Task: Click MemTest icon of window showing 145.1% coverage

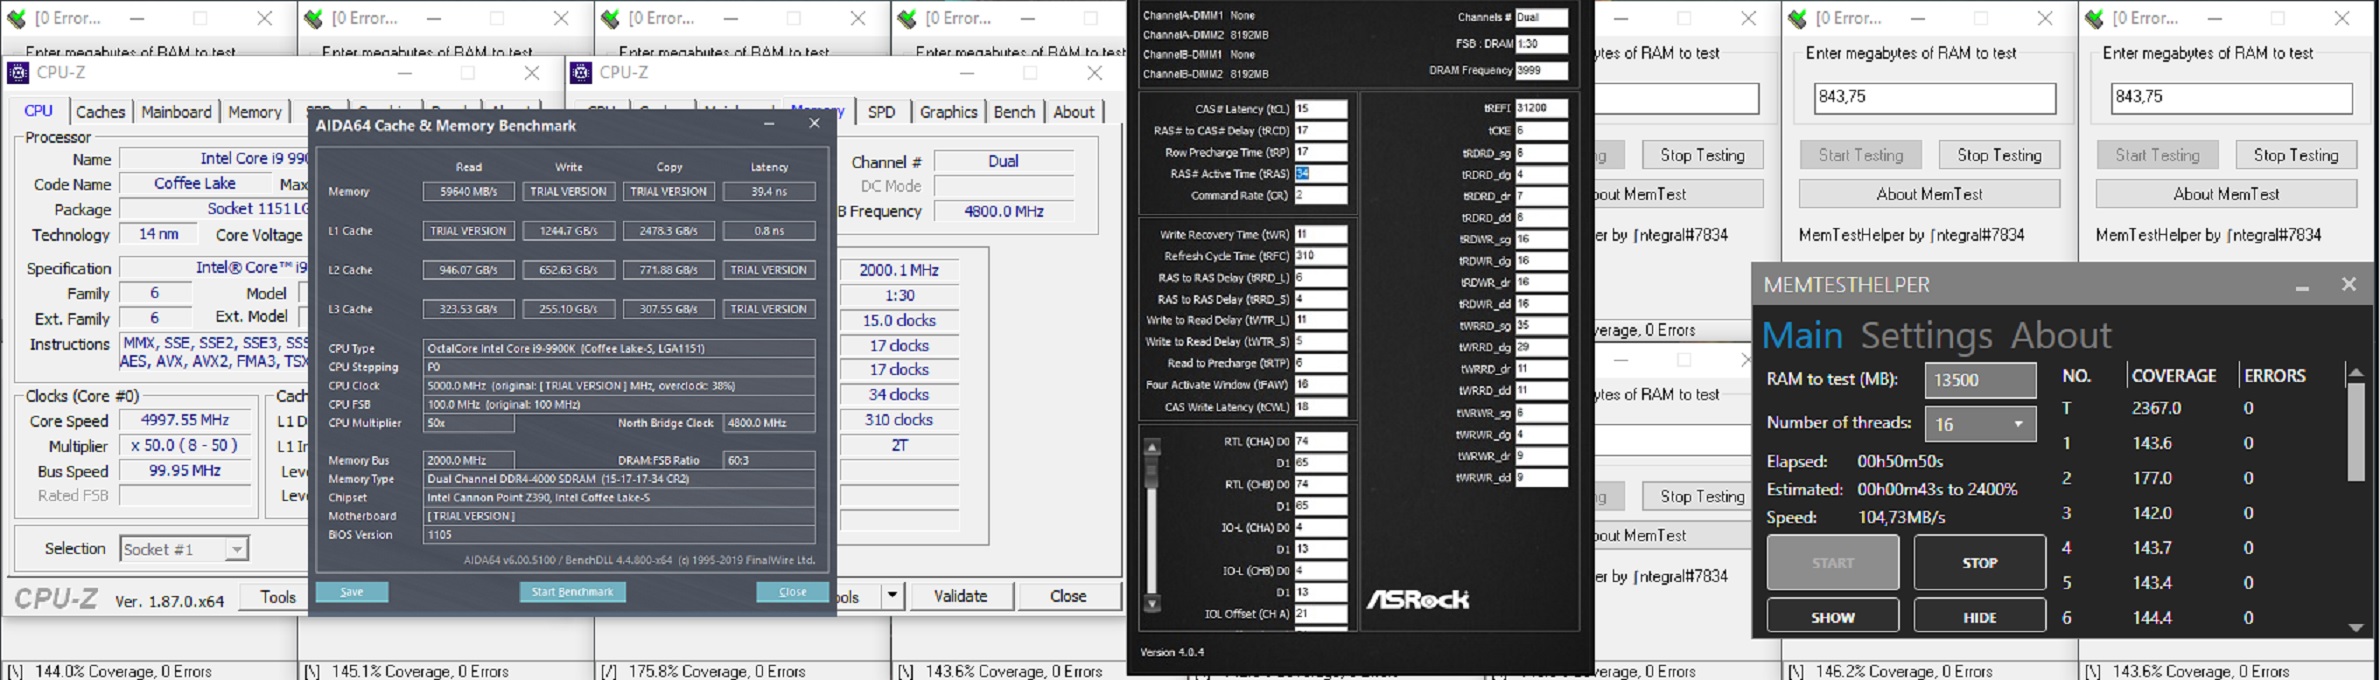Action: point(313,18)
